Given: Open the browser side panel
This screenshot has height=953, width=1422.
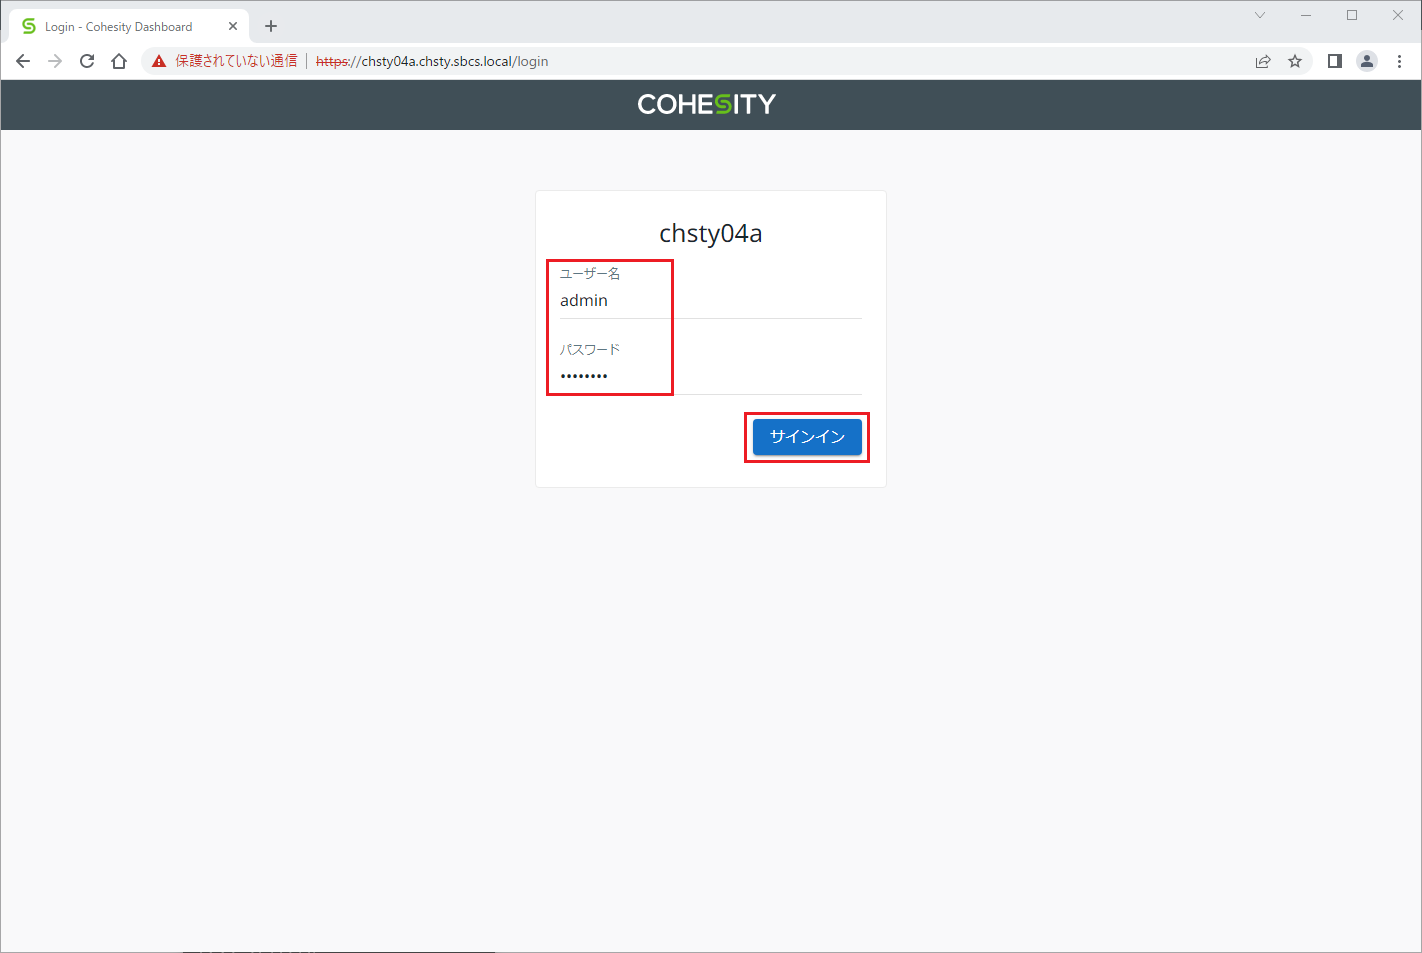Looking at the screenshot, I should [1334, 61].
